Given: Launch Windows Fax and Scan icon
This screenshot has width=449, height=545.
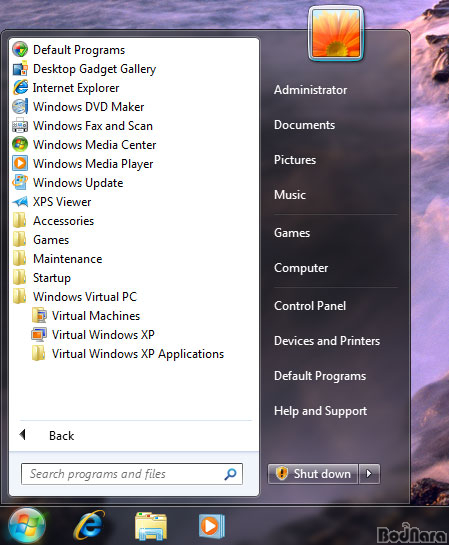Looking at the screenshot, I should click(20, 125).
